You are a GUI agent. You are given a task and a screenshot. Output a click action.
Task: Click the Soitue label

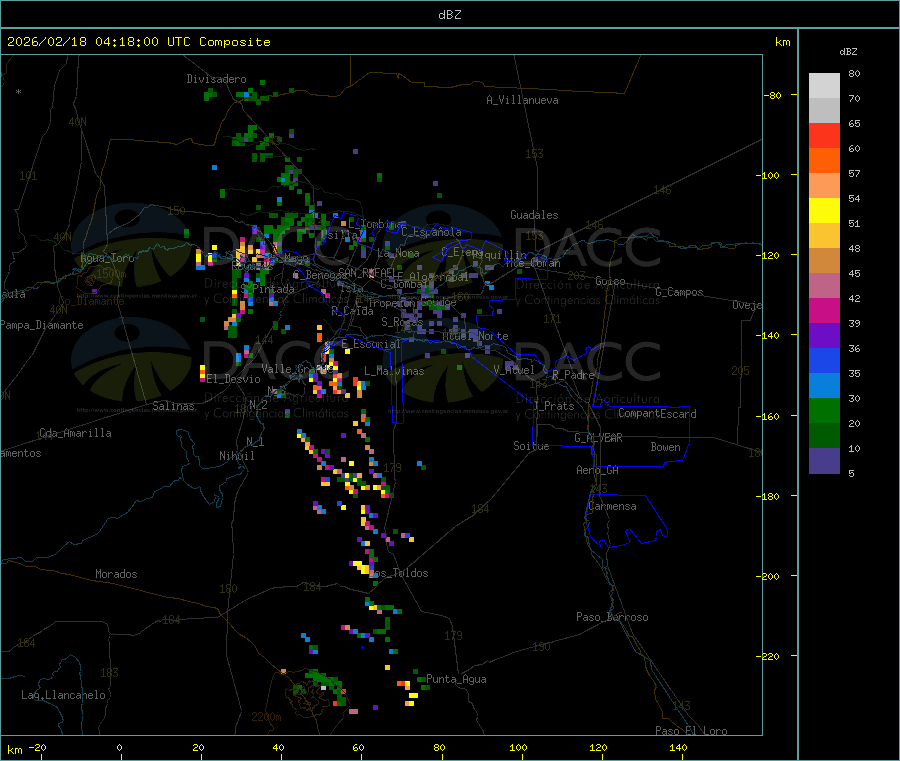(x=531, y=446)
